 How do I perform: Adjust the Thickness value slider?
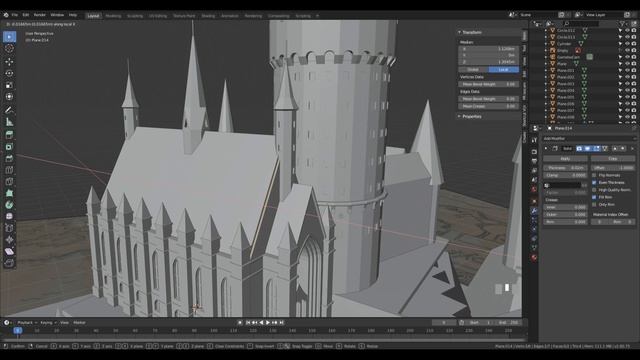click(565, 168)
